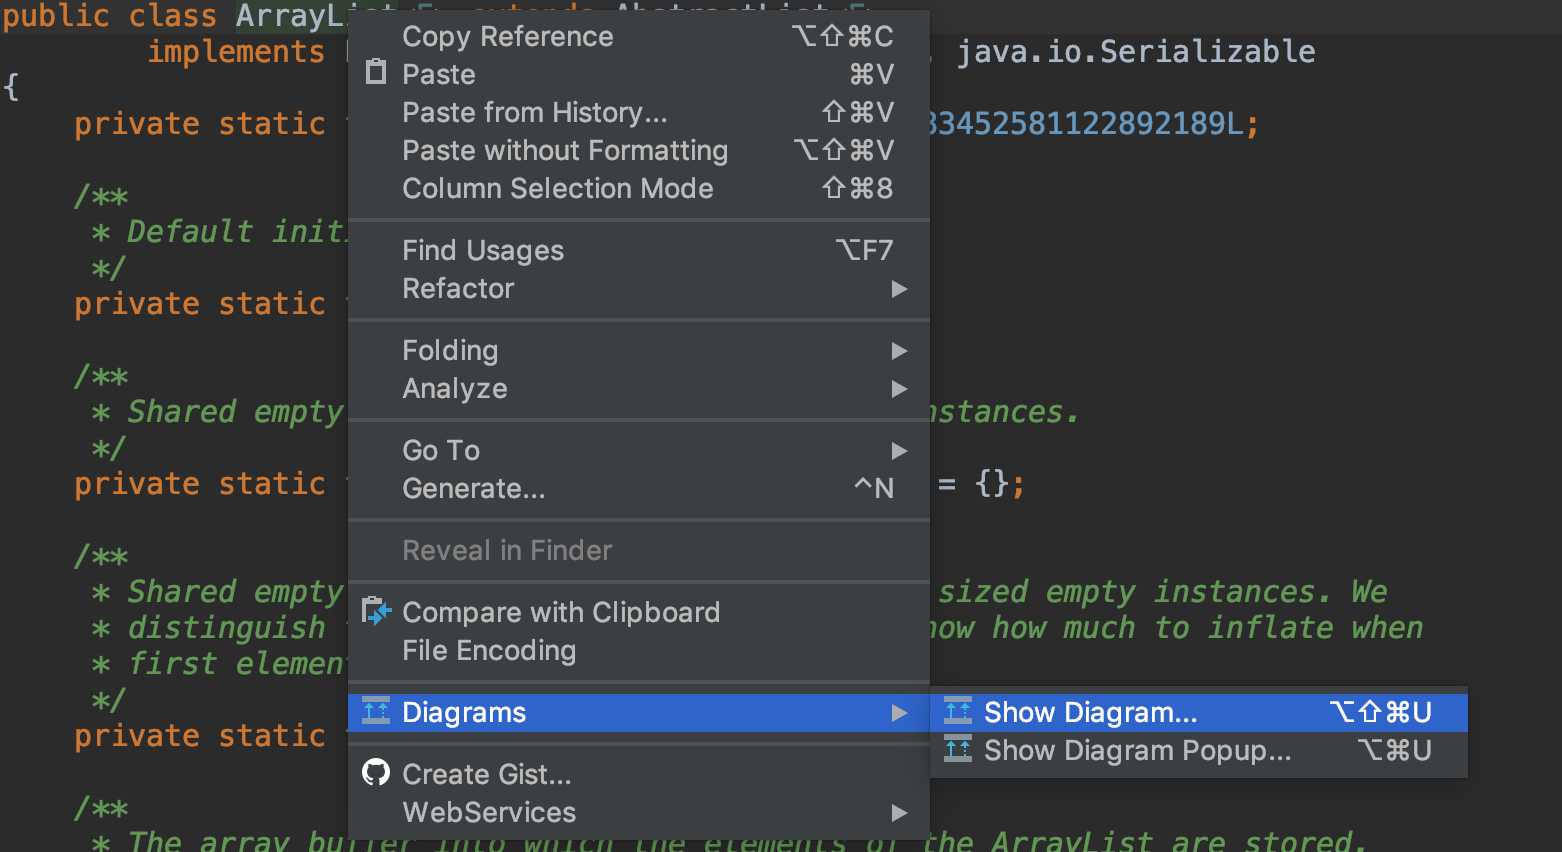This screenshot has height=852, width=1562.
Task: Expand the Folding submenu arrow
Action: [899, 351]
